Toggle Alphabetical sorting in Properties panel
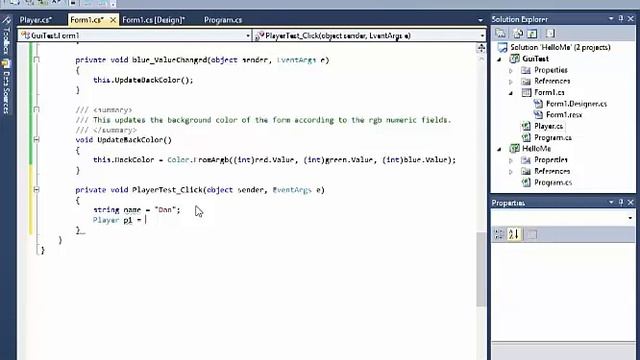 coord(514,234)
